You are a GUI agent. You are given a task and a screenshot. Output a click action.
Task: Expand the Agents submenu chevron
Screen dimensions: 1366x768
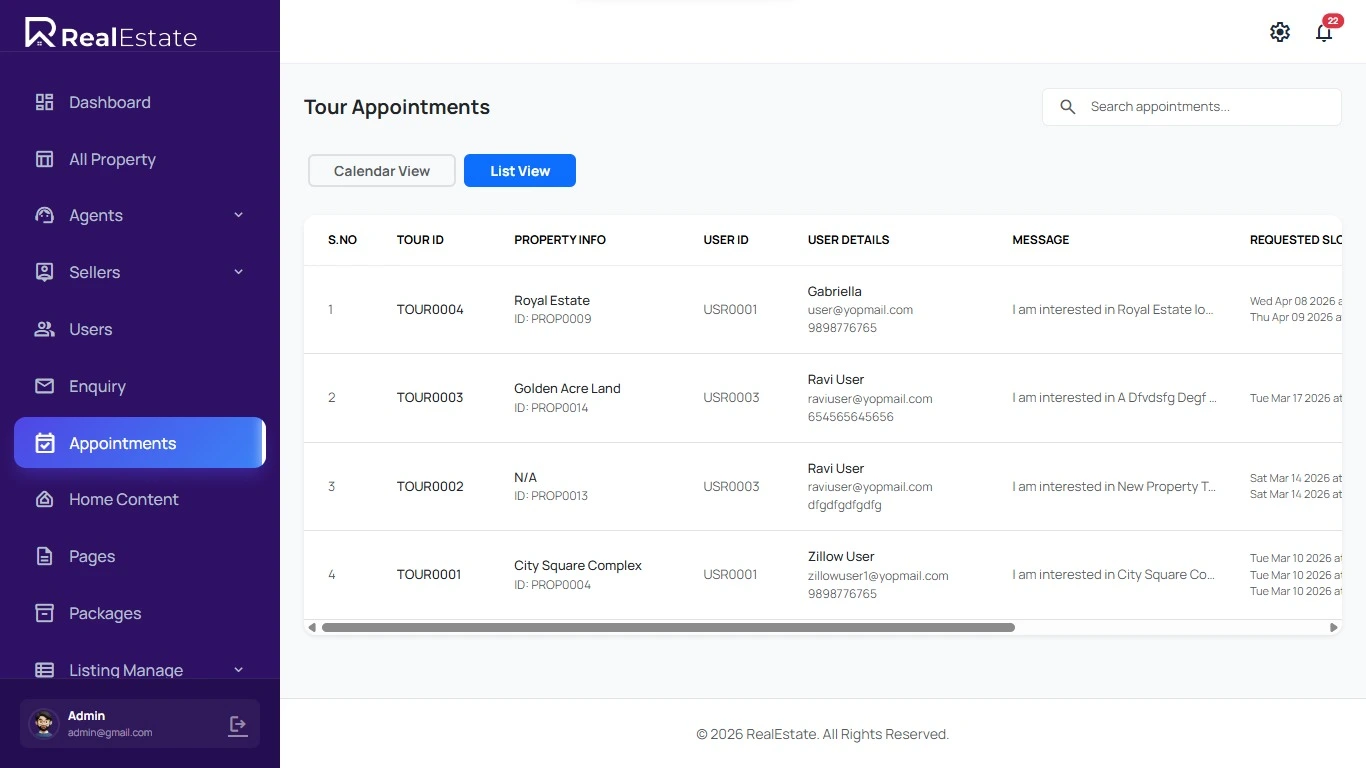(x=238, y=215)
